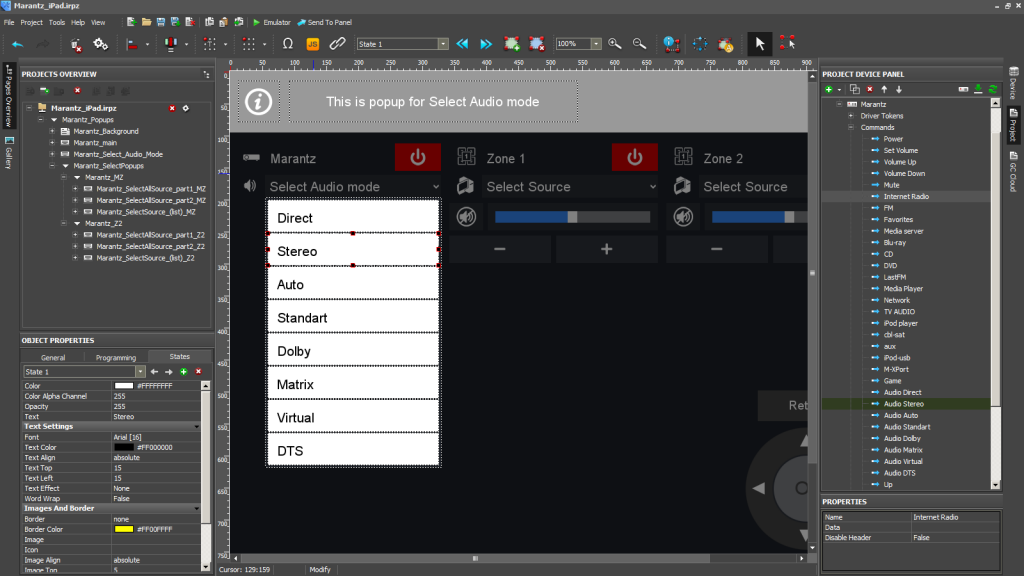Open the JS script editor icon
This screenshot has width=1024, height=576.
[x=312, y=44]
